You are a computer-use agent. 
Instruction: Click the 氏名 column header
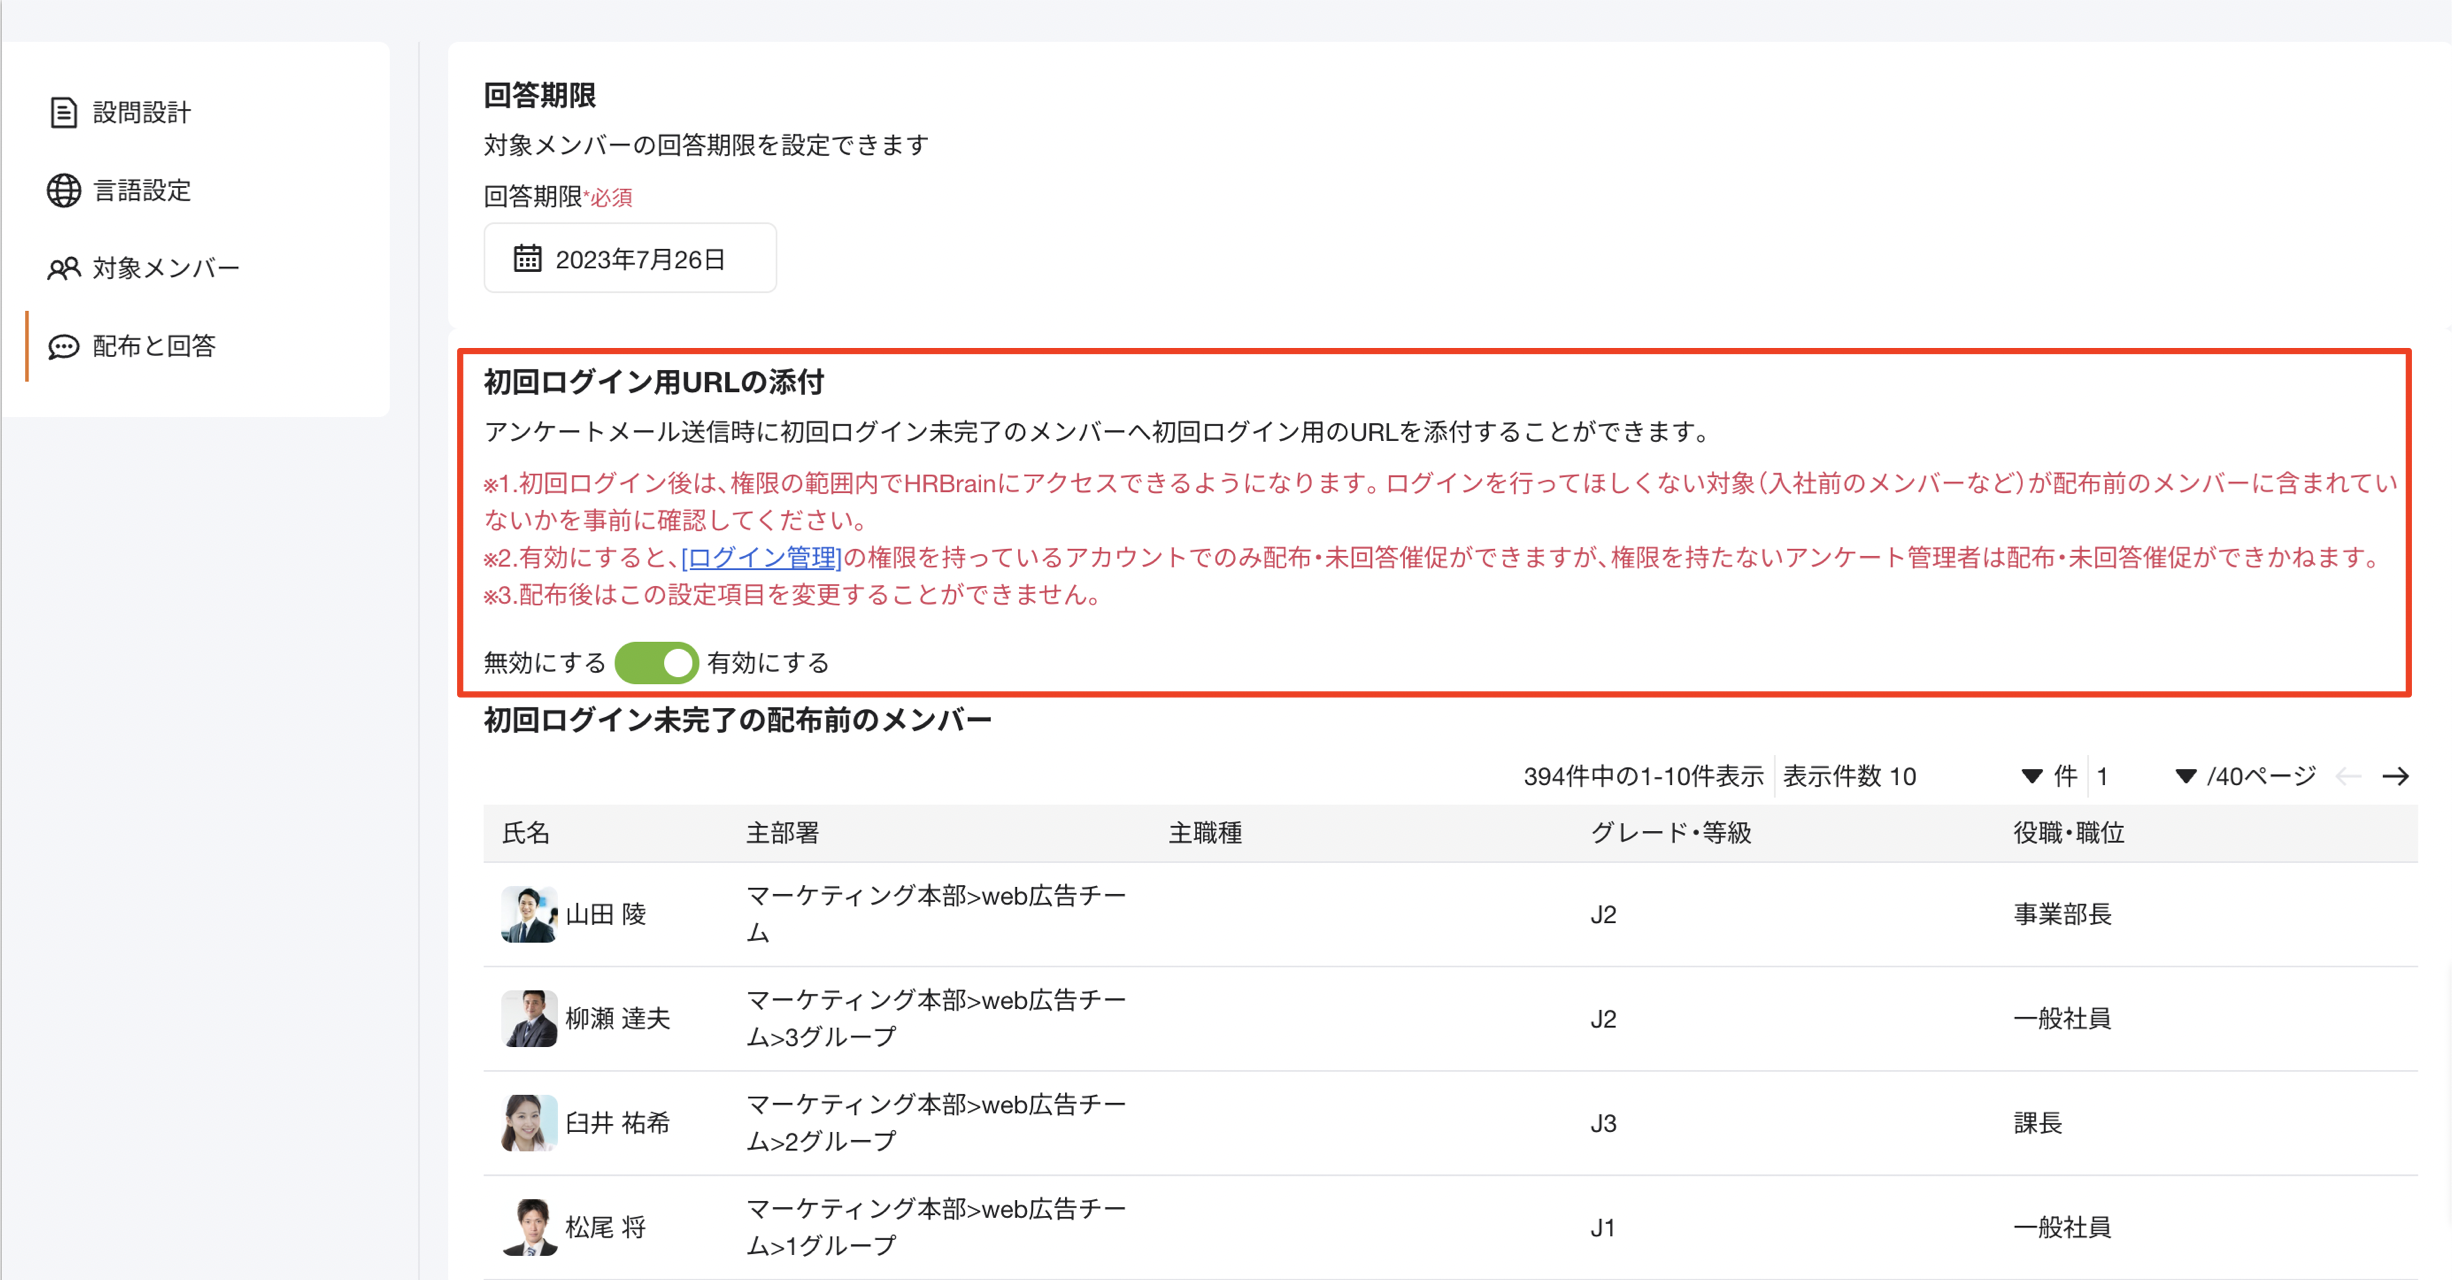(x=526, y=833)
